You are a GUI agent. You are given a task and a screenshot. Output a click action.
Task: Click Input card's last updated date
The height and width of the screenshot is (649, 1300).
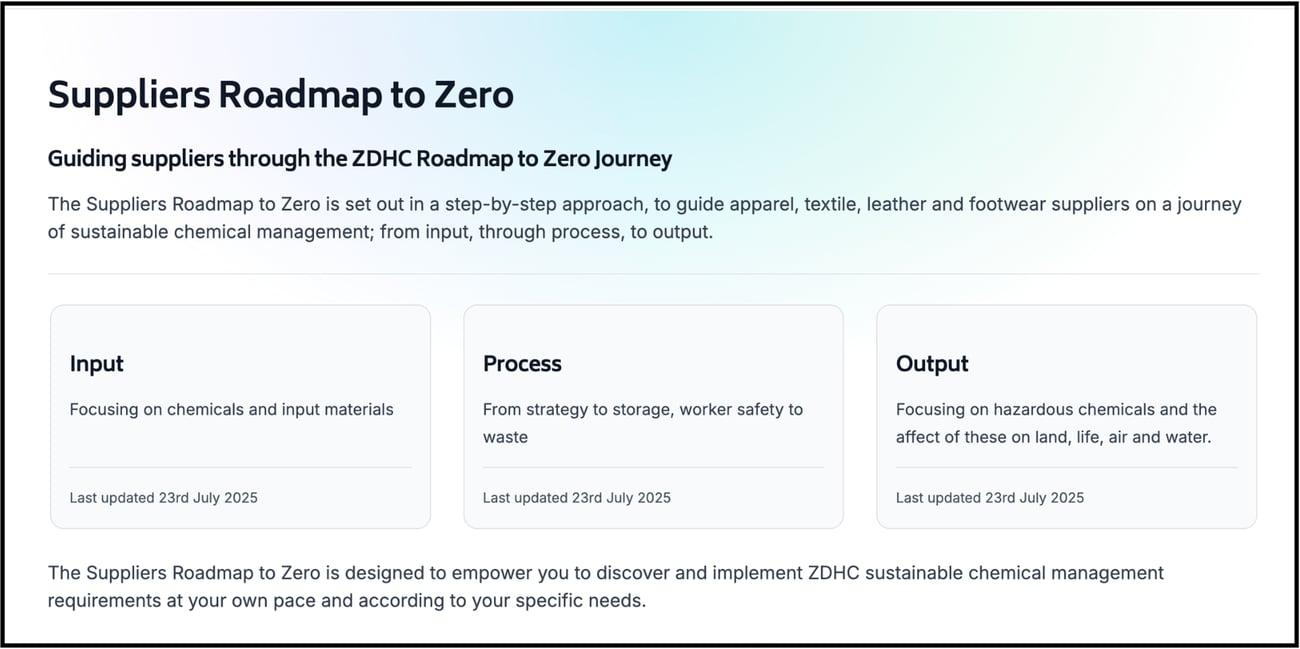pos(163,497)
